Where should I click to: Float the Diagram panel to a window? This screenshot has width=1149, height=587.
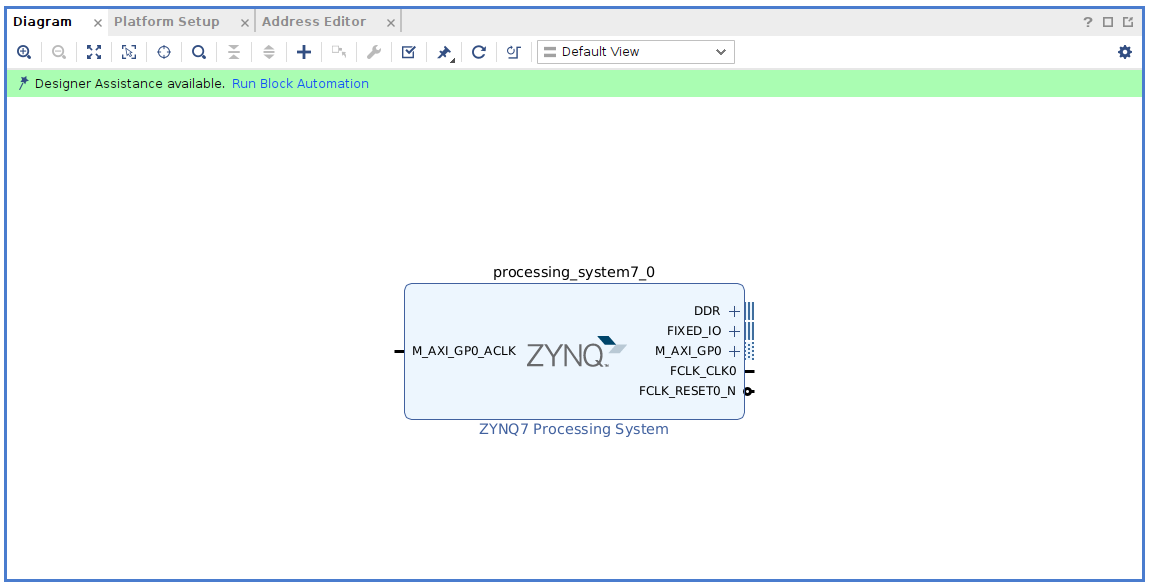[1128, 22]
